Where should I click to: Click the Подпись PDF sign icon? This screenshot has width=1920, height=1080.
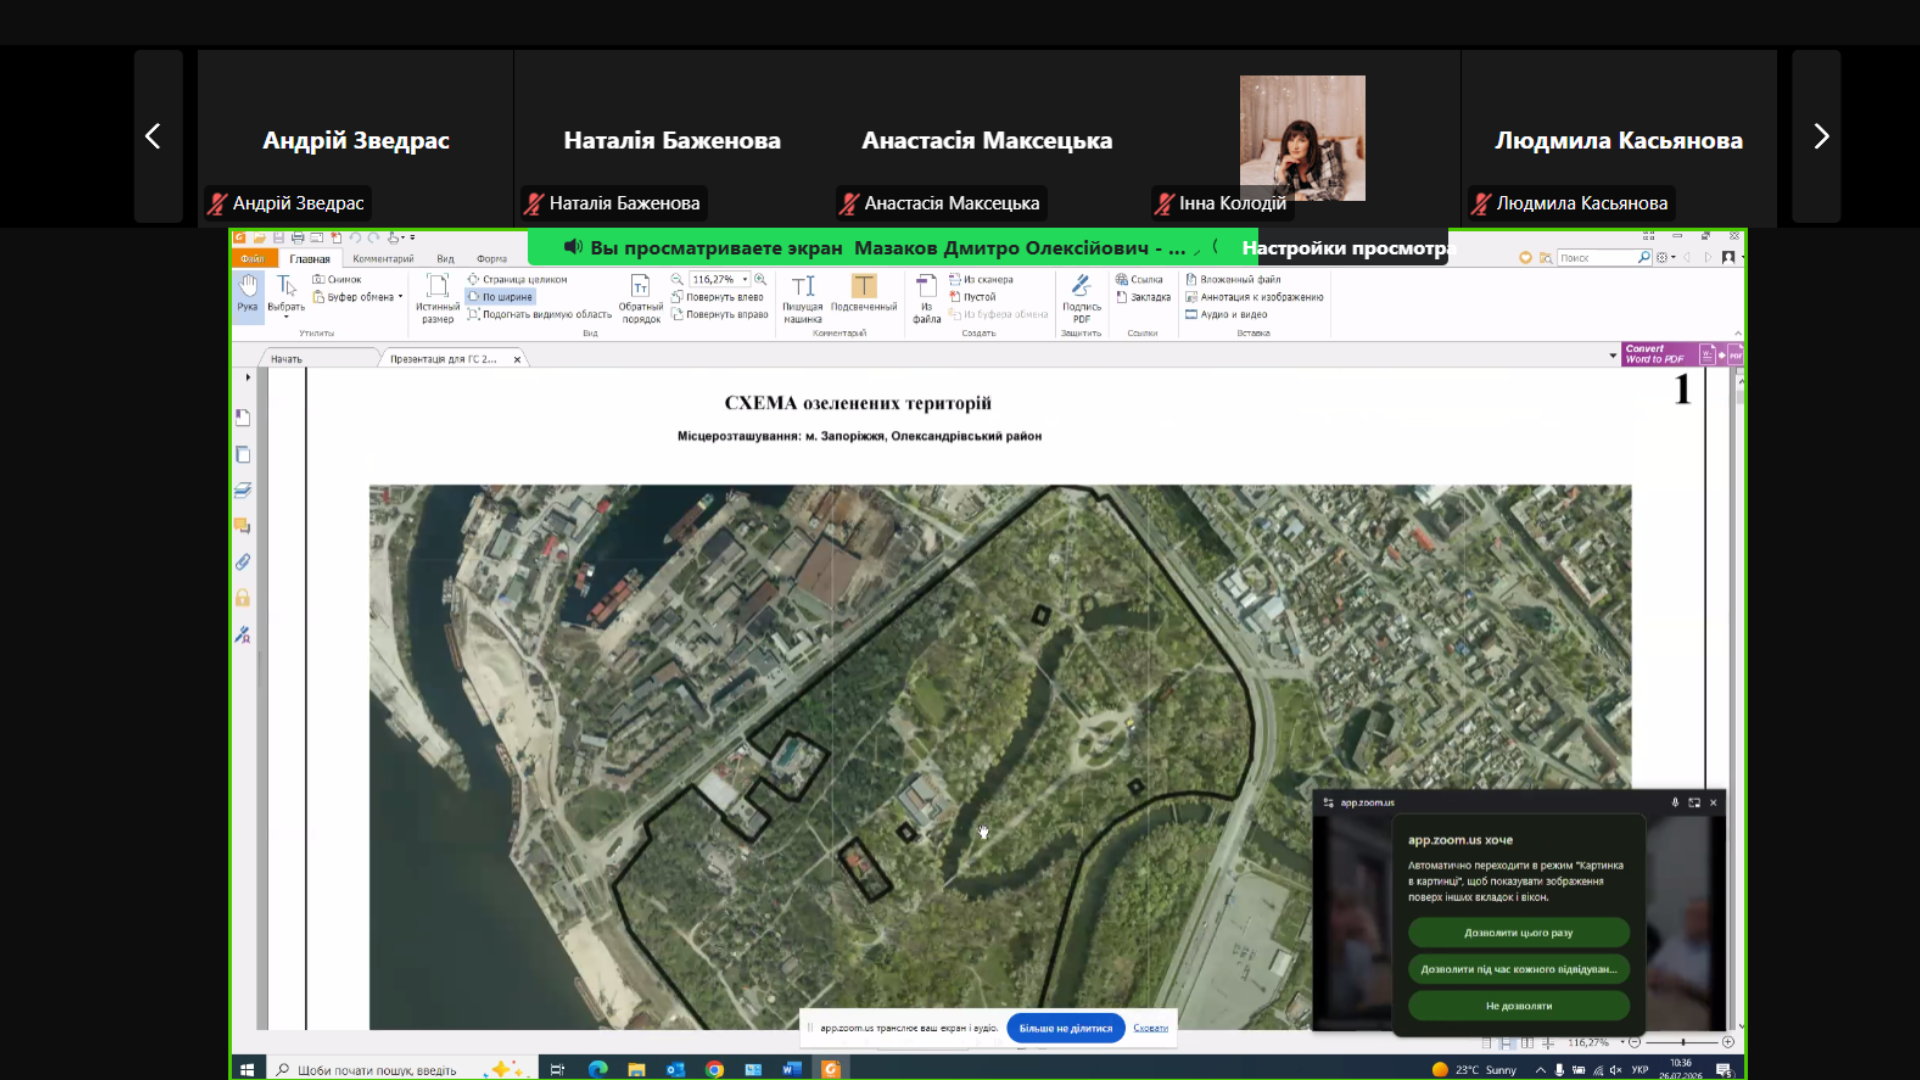point(1081,298)
